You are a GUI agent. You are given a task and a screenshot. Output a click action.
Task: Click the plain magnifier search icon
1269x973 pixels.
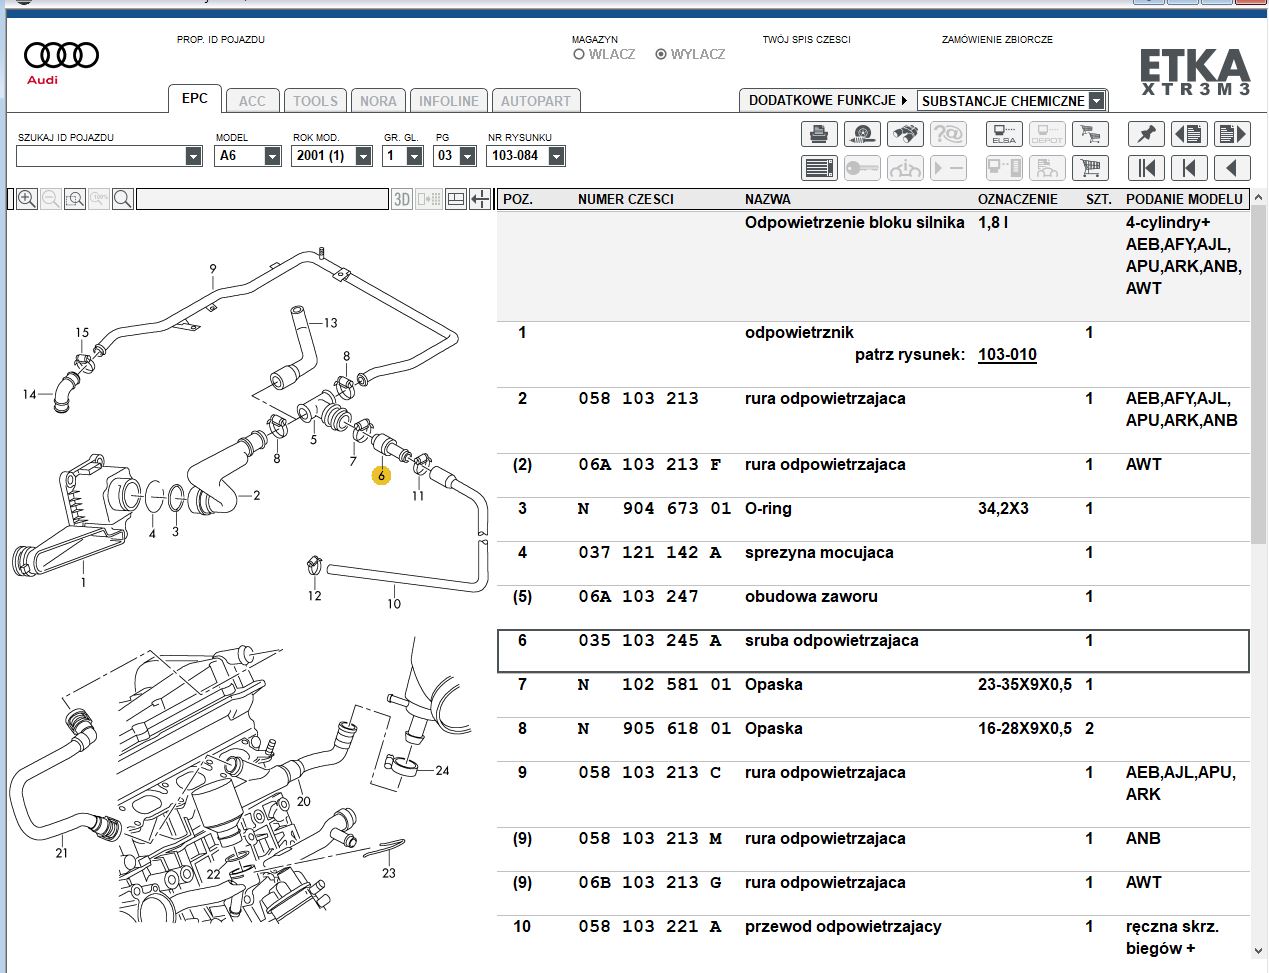pos(123,199)
